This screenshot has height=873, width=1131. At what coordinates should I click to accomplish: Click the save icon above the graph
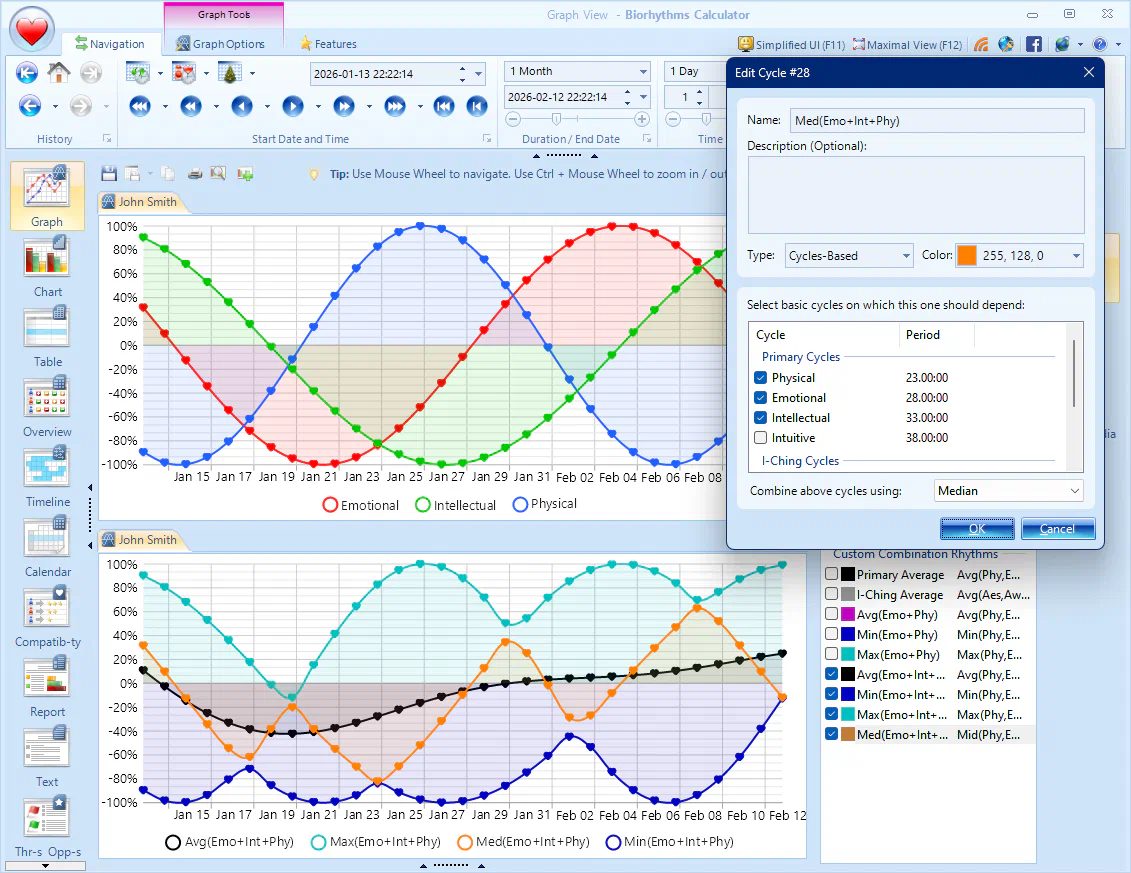click(109, 174)
